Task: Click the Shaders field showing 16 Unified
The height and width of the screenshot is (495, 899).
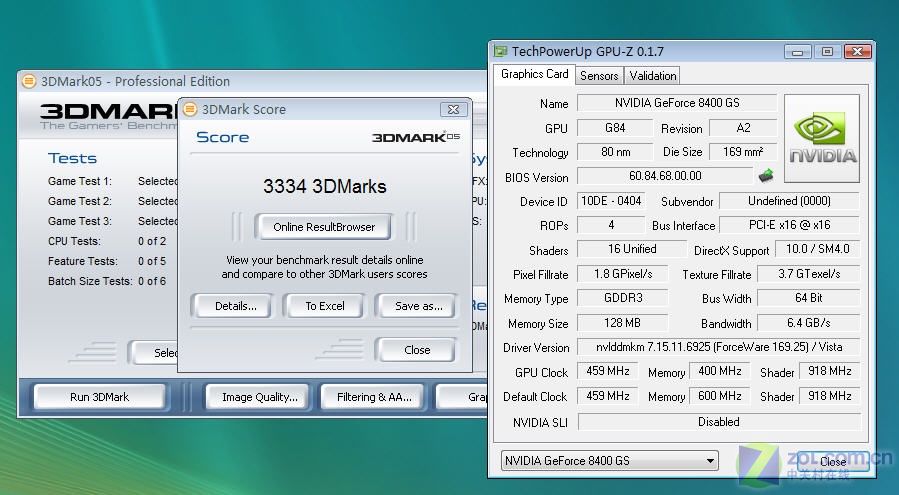Action: pos(632,249)
